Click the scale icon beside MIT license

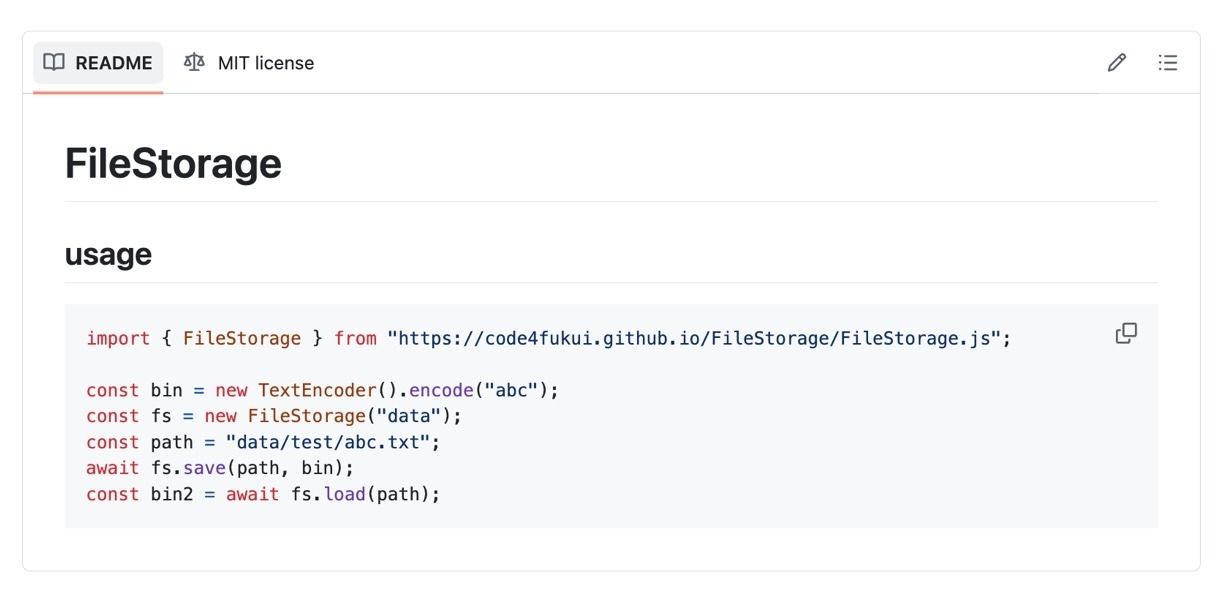(x=194, y=63)
